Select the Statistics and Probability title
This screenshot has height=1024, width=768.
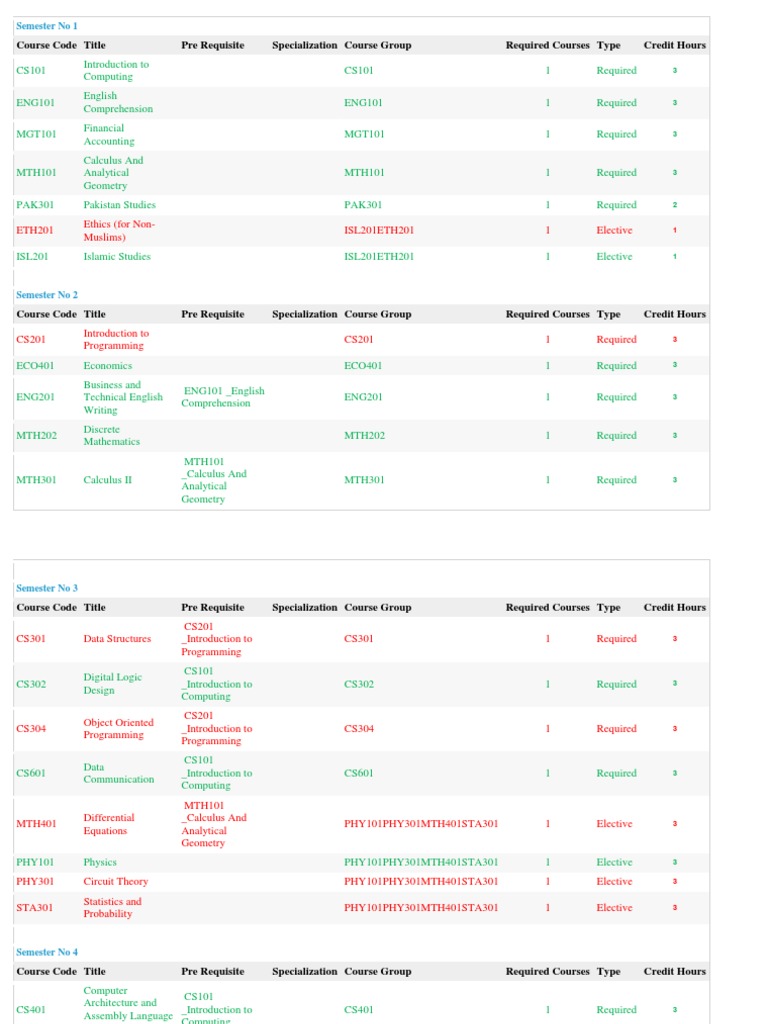tap(112, 908)
